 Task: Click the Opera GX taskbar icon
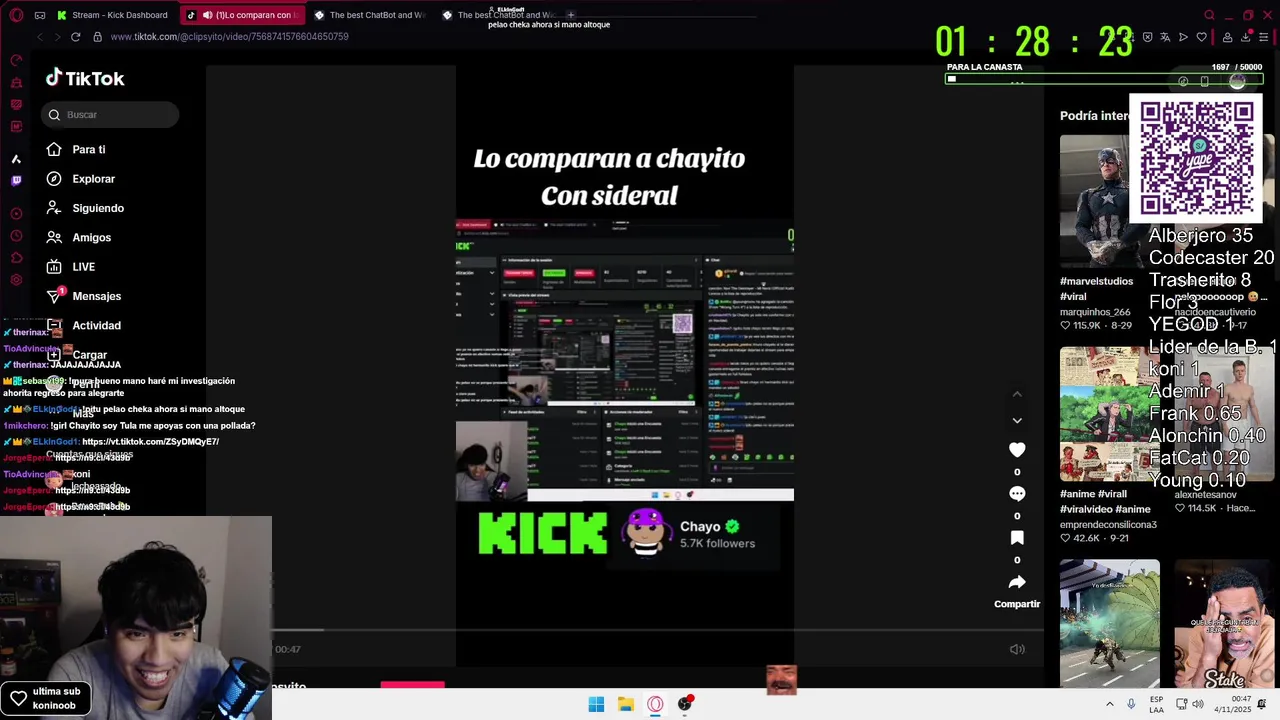pos(655,704)
